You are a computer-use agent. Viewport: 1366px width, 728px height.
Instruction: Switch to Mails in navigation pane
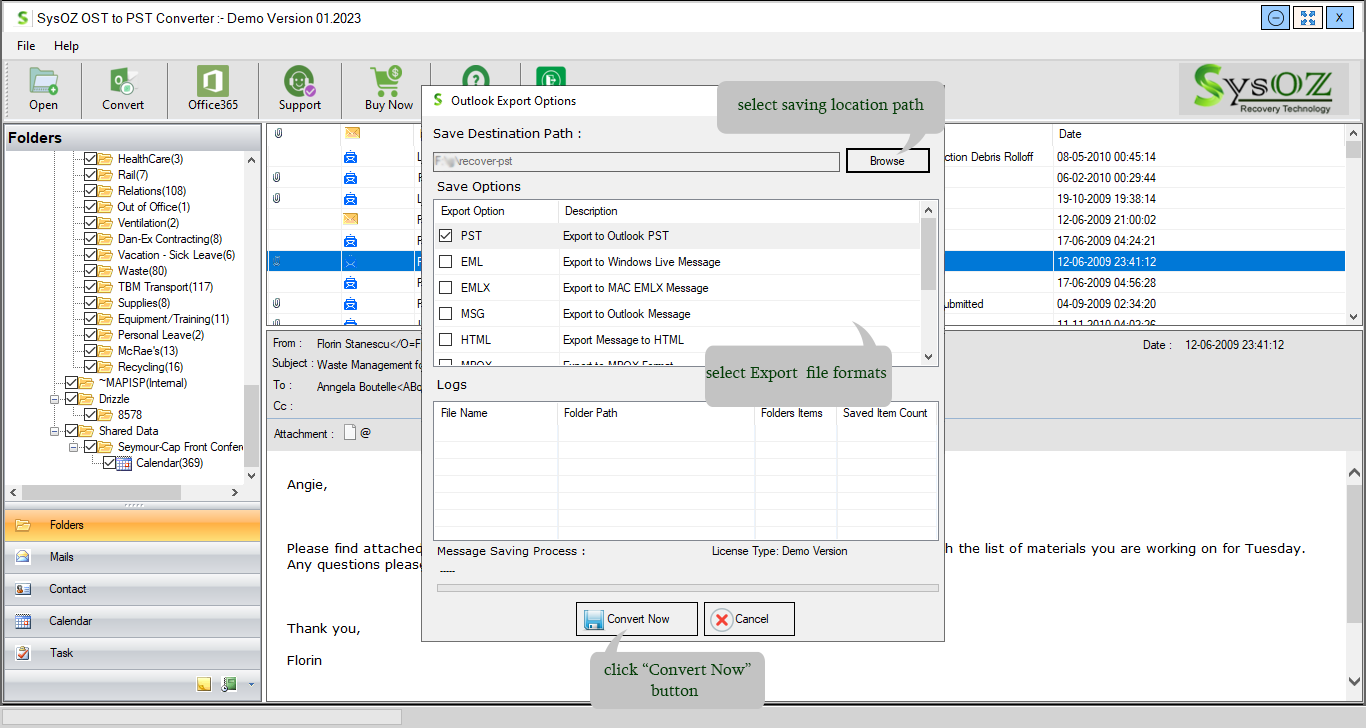pyautogui.click(x=61, y=557)
